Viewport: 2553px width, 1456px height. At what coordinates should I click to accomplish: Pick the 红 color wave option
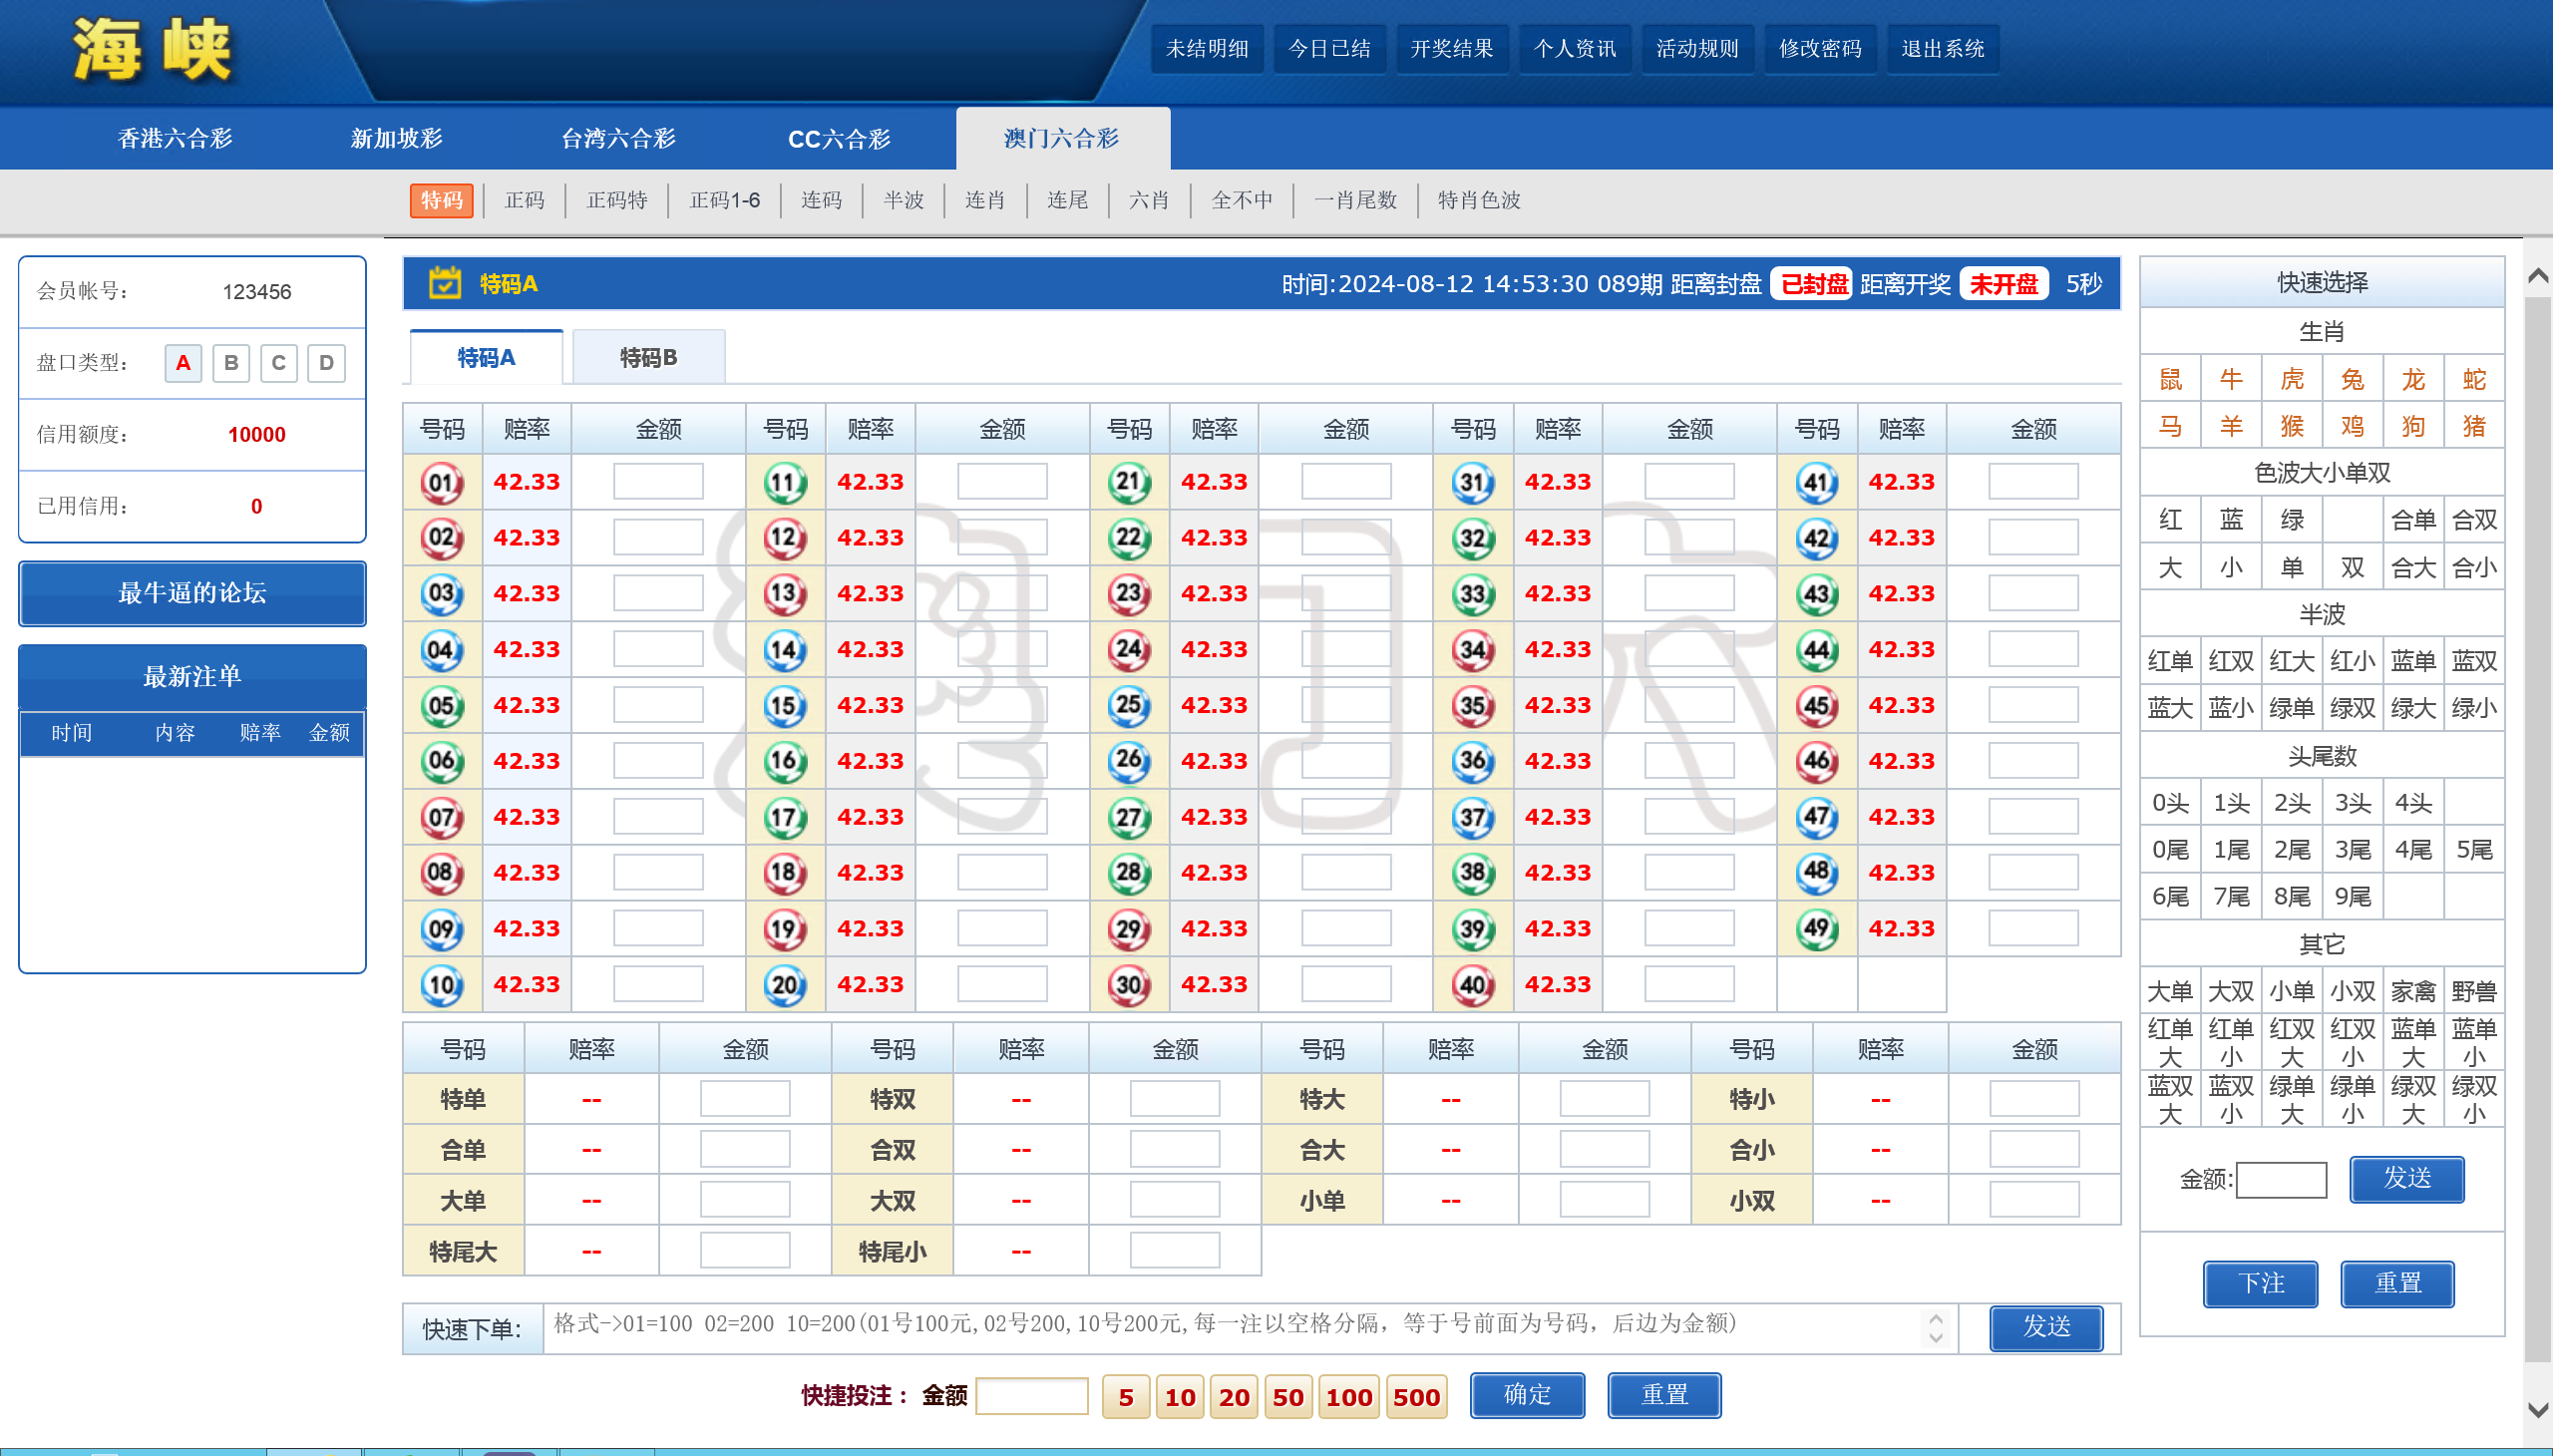(2169, 520)
